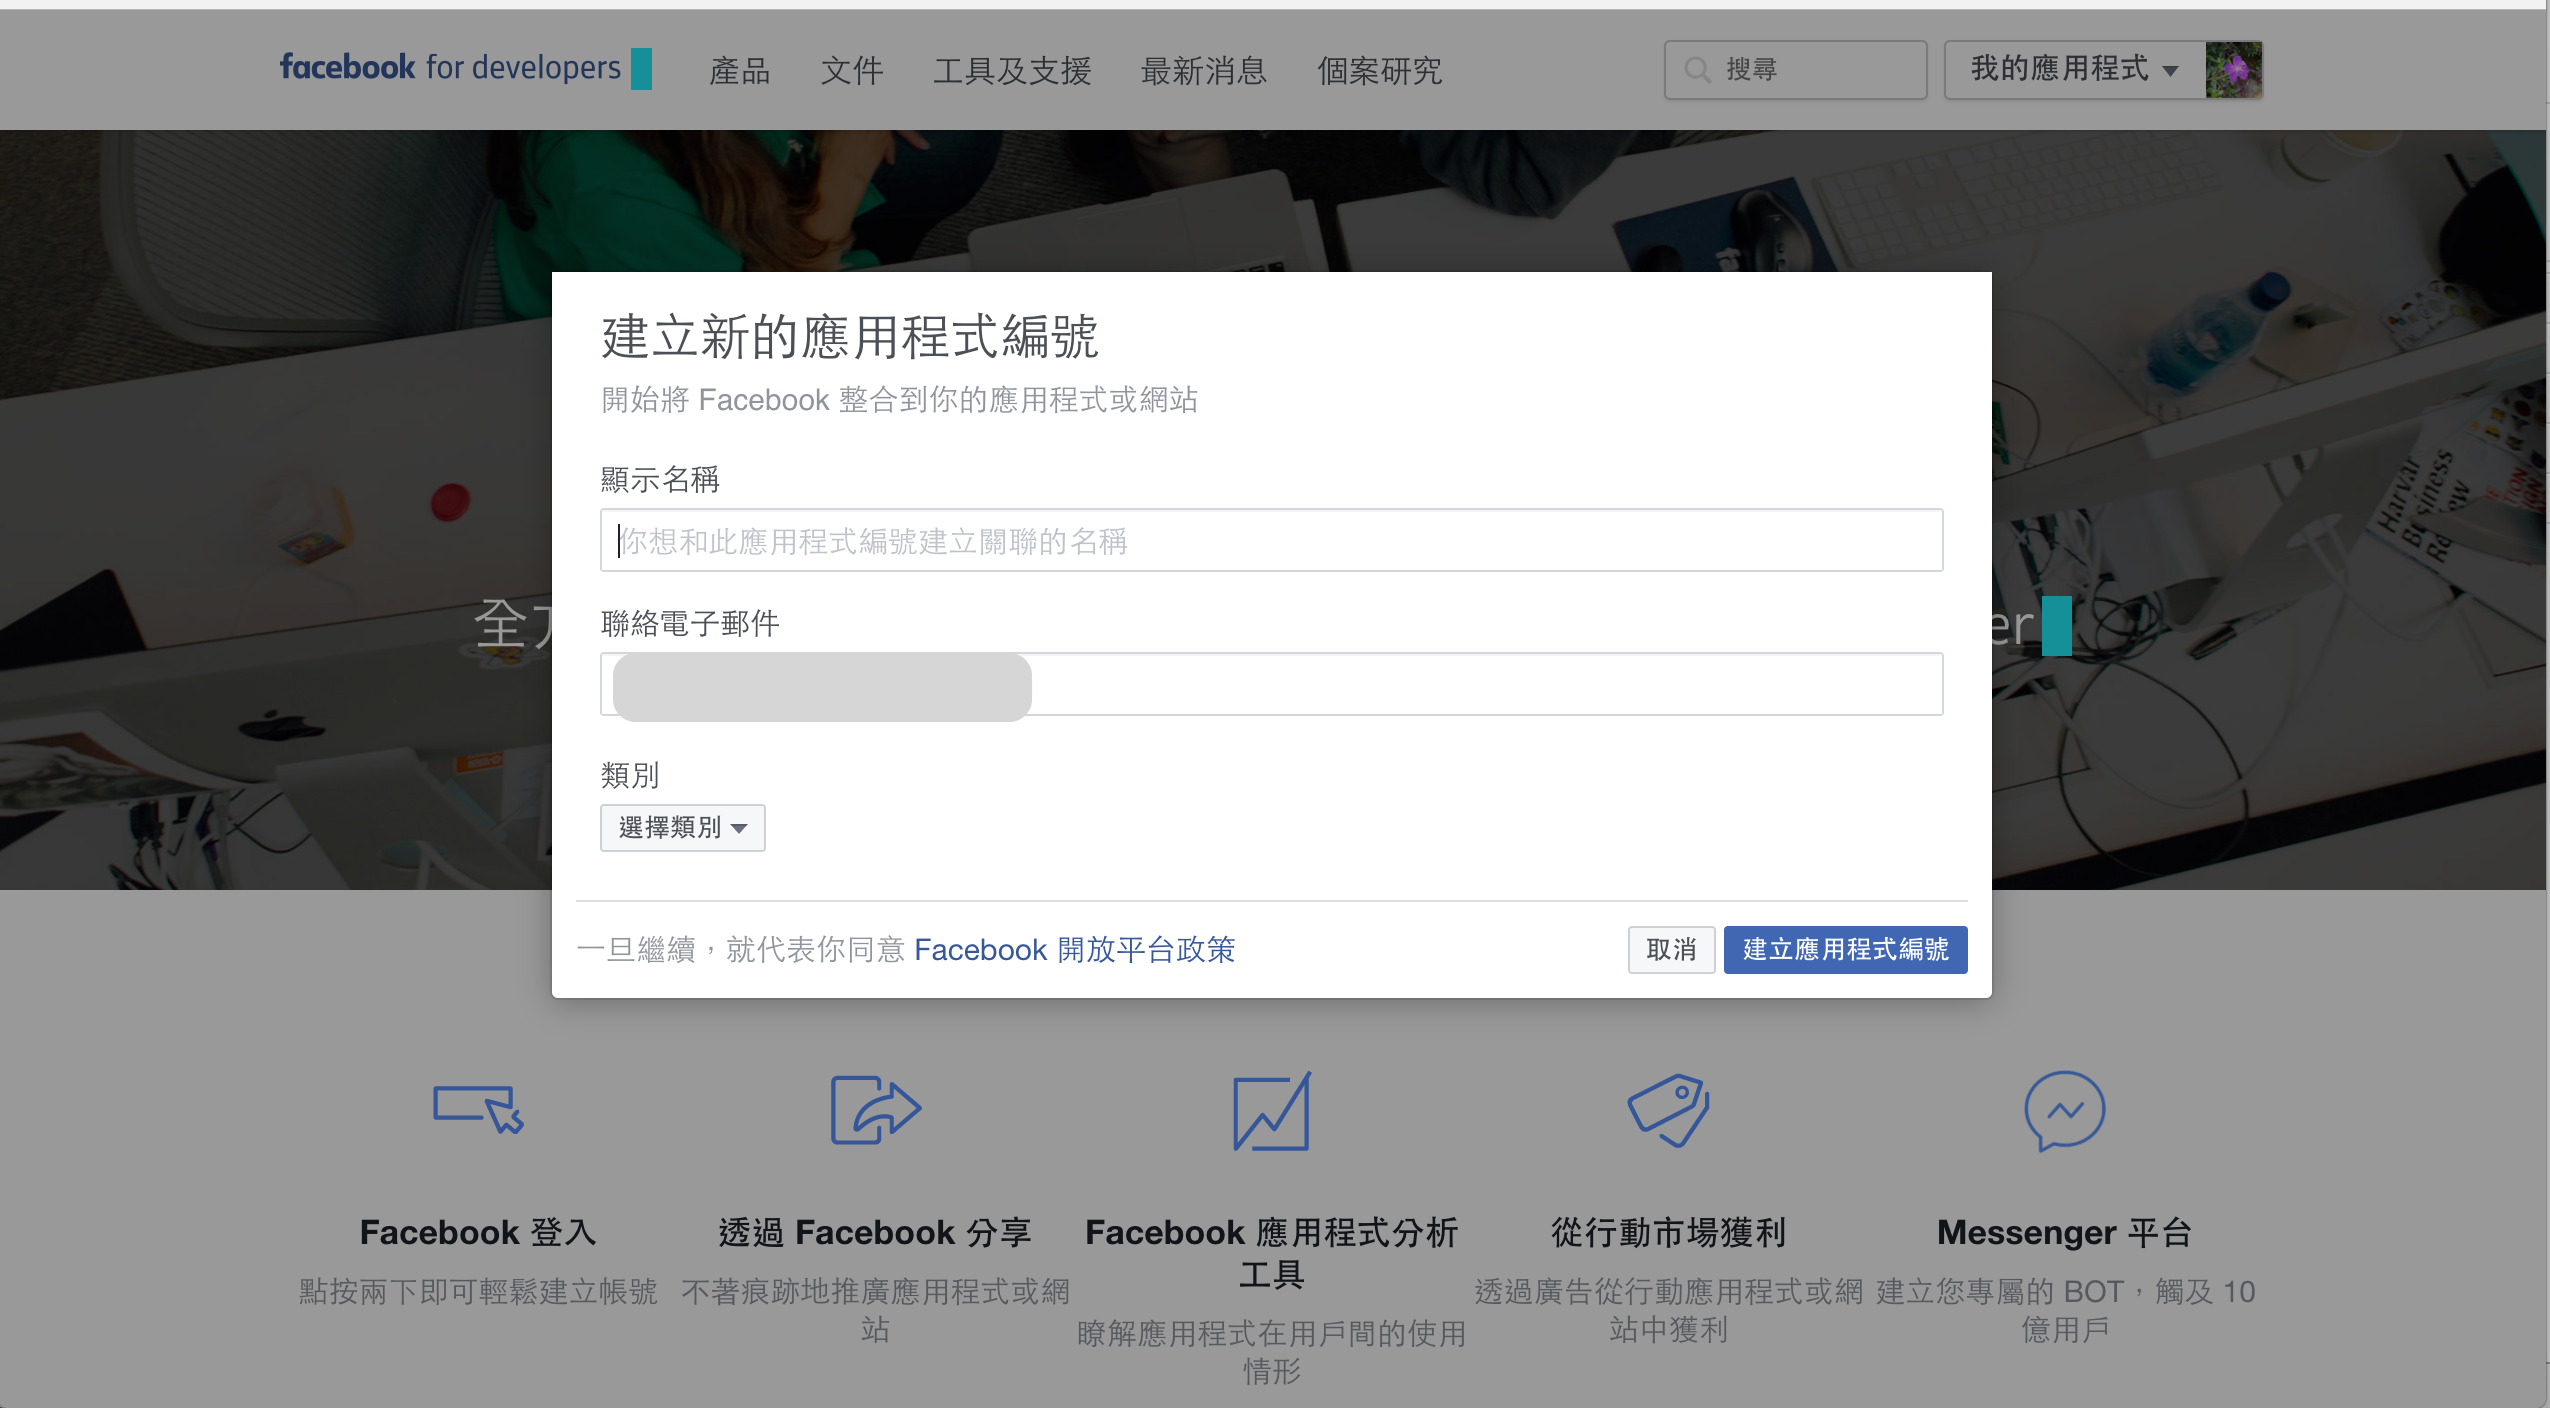Open the 文件 menu
2550x1408 pixels.
coord(851,70)
